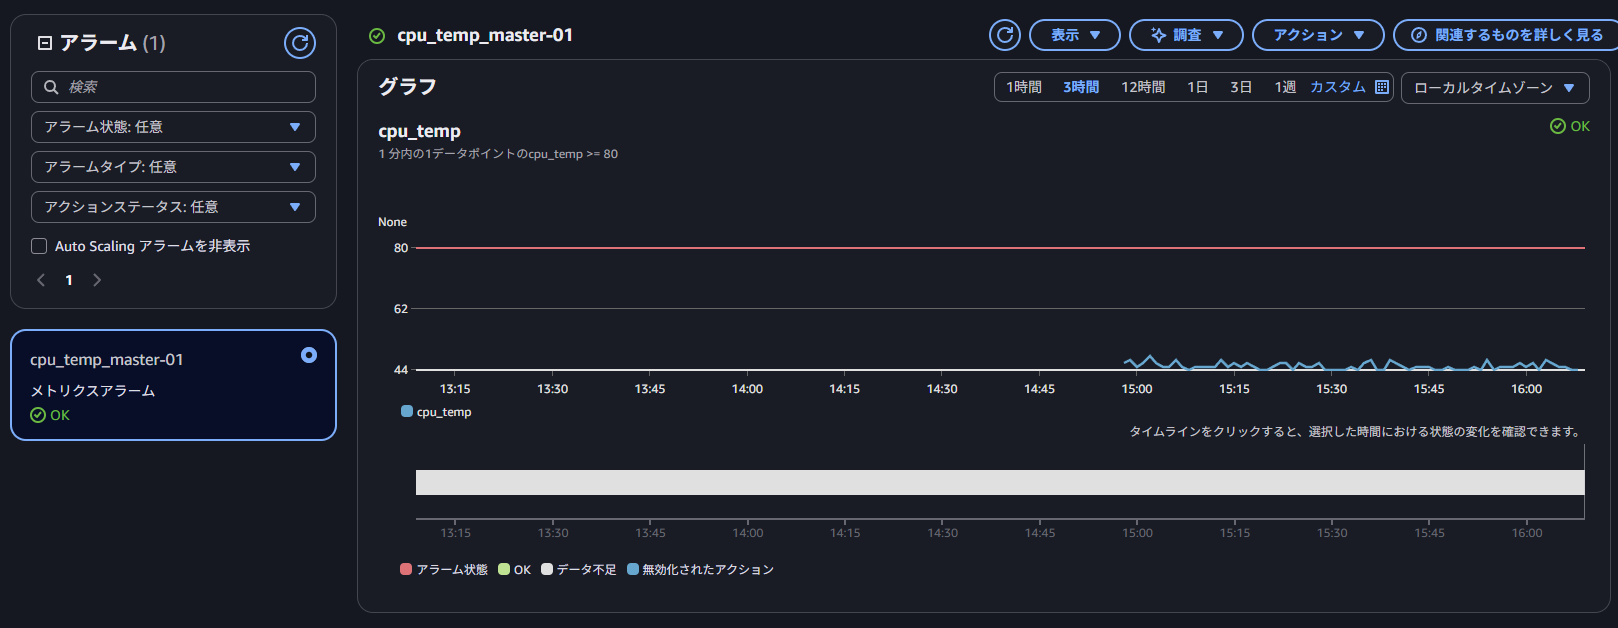Click 関連するものを詳しく見る button

pos(1508,35)
